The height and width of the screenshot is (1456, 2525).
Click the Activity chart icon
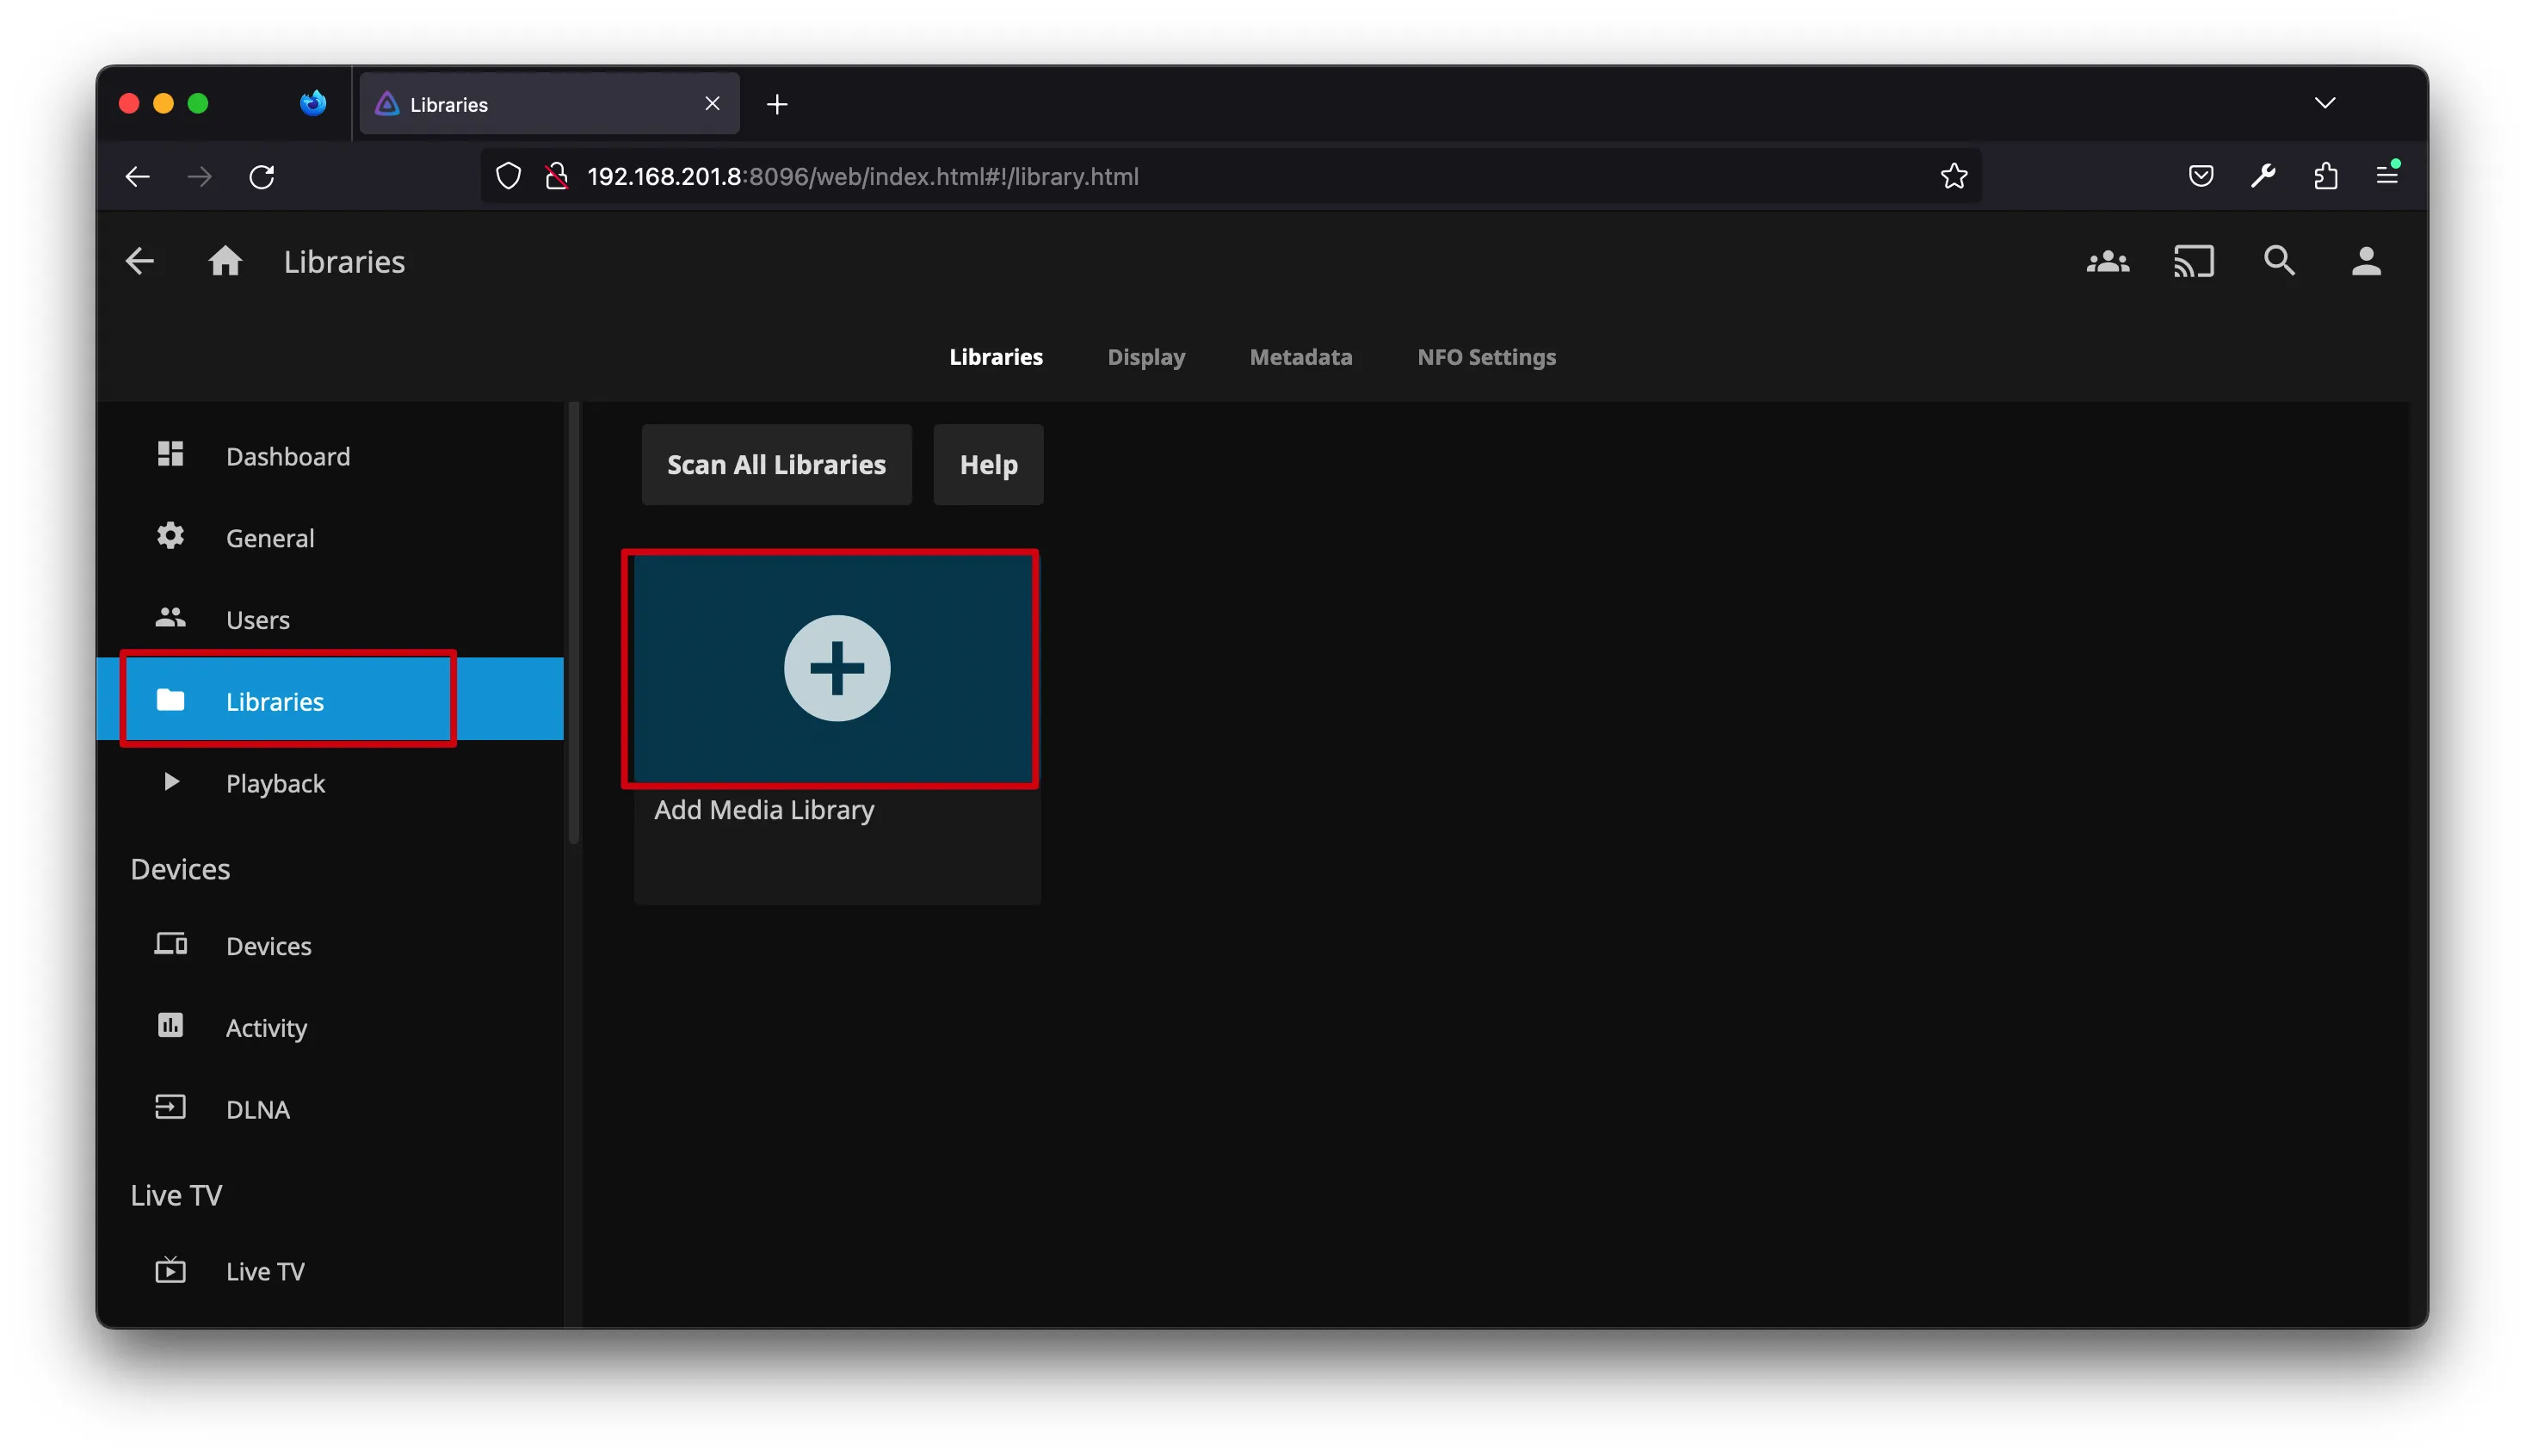point(170,1025)
